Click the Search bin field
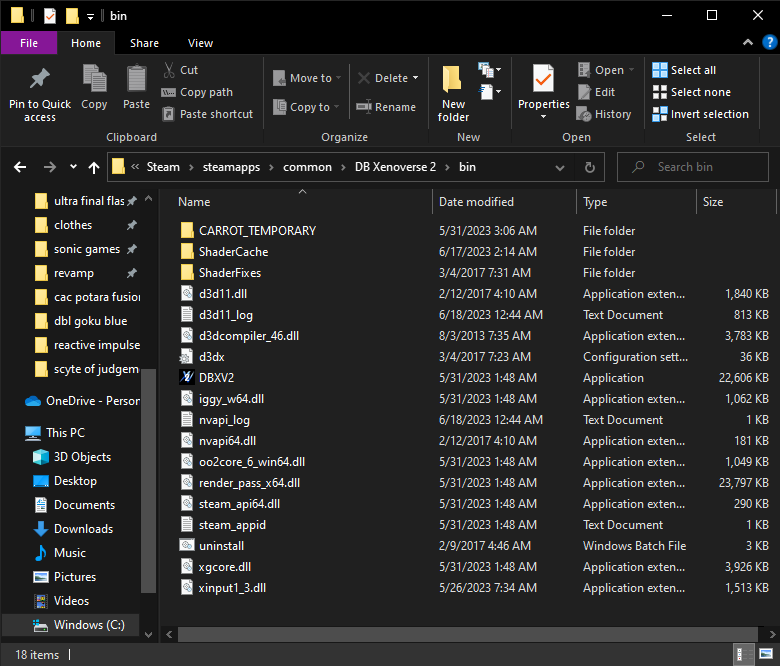780x666 pixels. point(693,167)
